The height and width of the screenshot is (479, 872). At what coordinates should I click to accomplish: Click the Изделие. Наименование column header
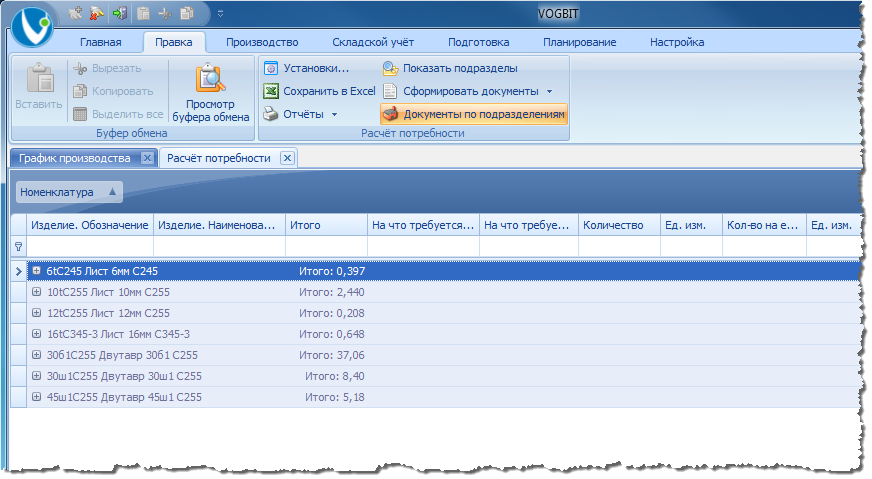pyautogui.click(x=219, y=225)
